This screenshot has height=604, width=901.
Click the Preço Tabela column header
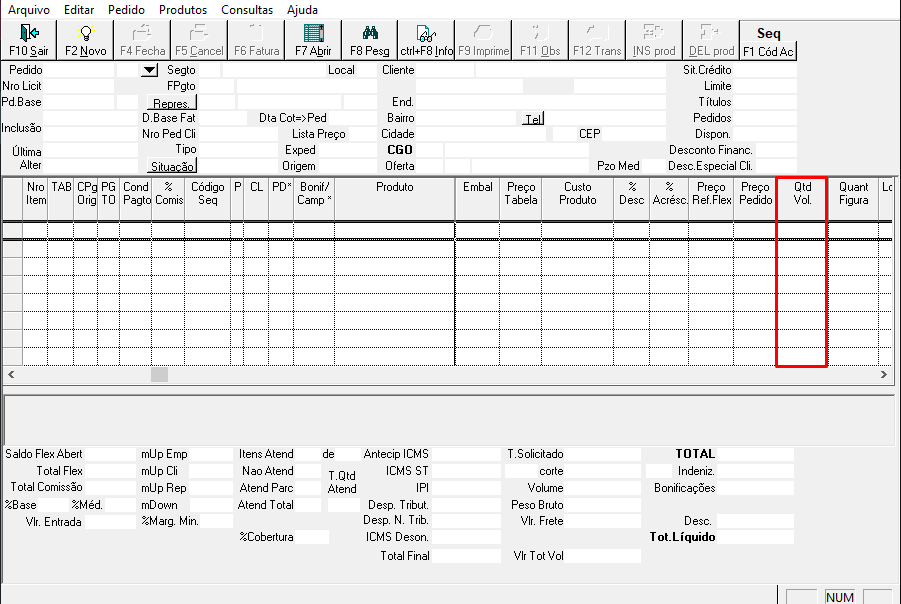[x=521, y=199]
